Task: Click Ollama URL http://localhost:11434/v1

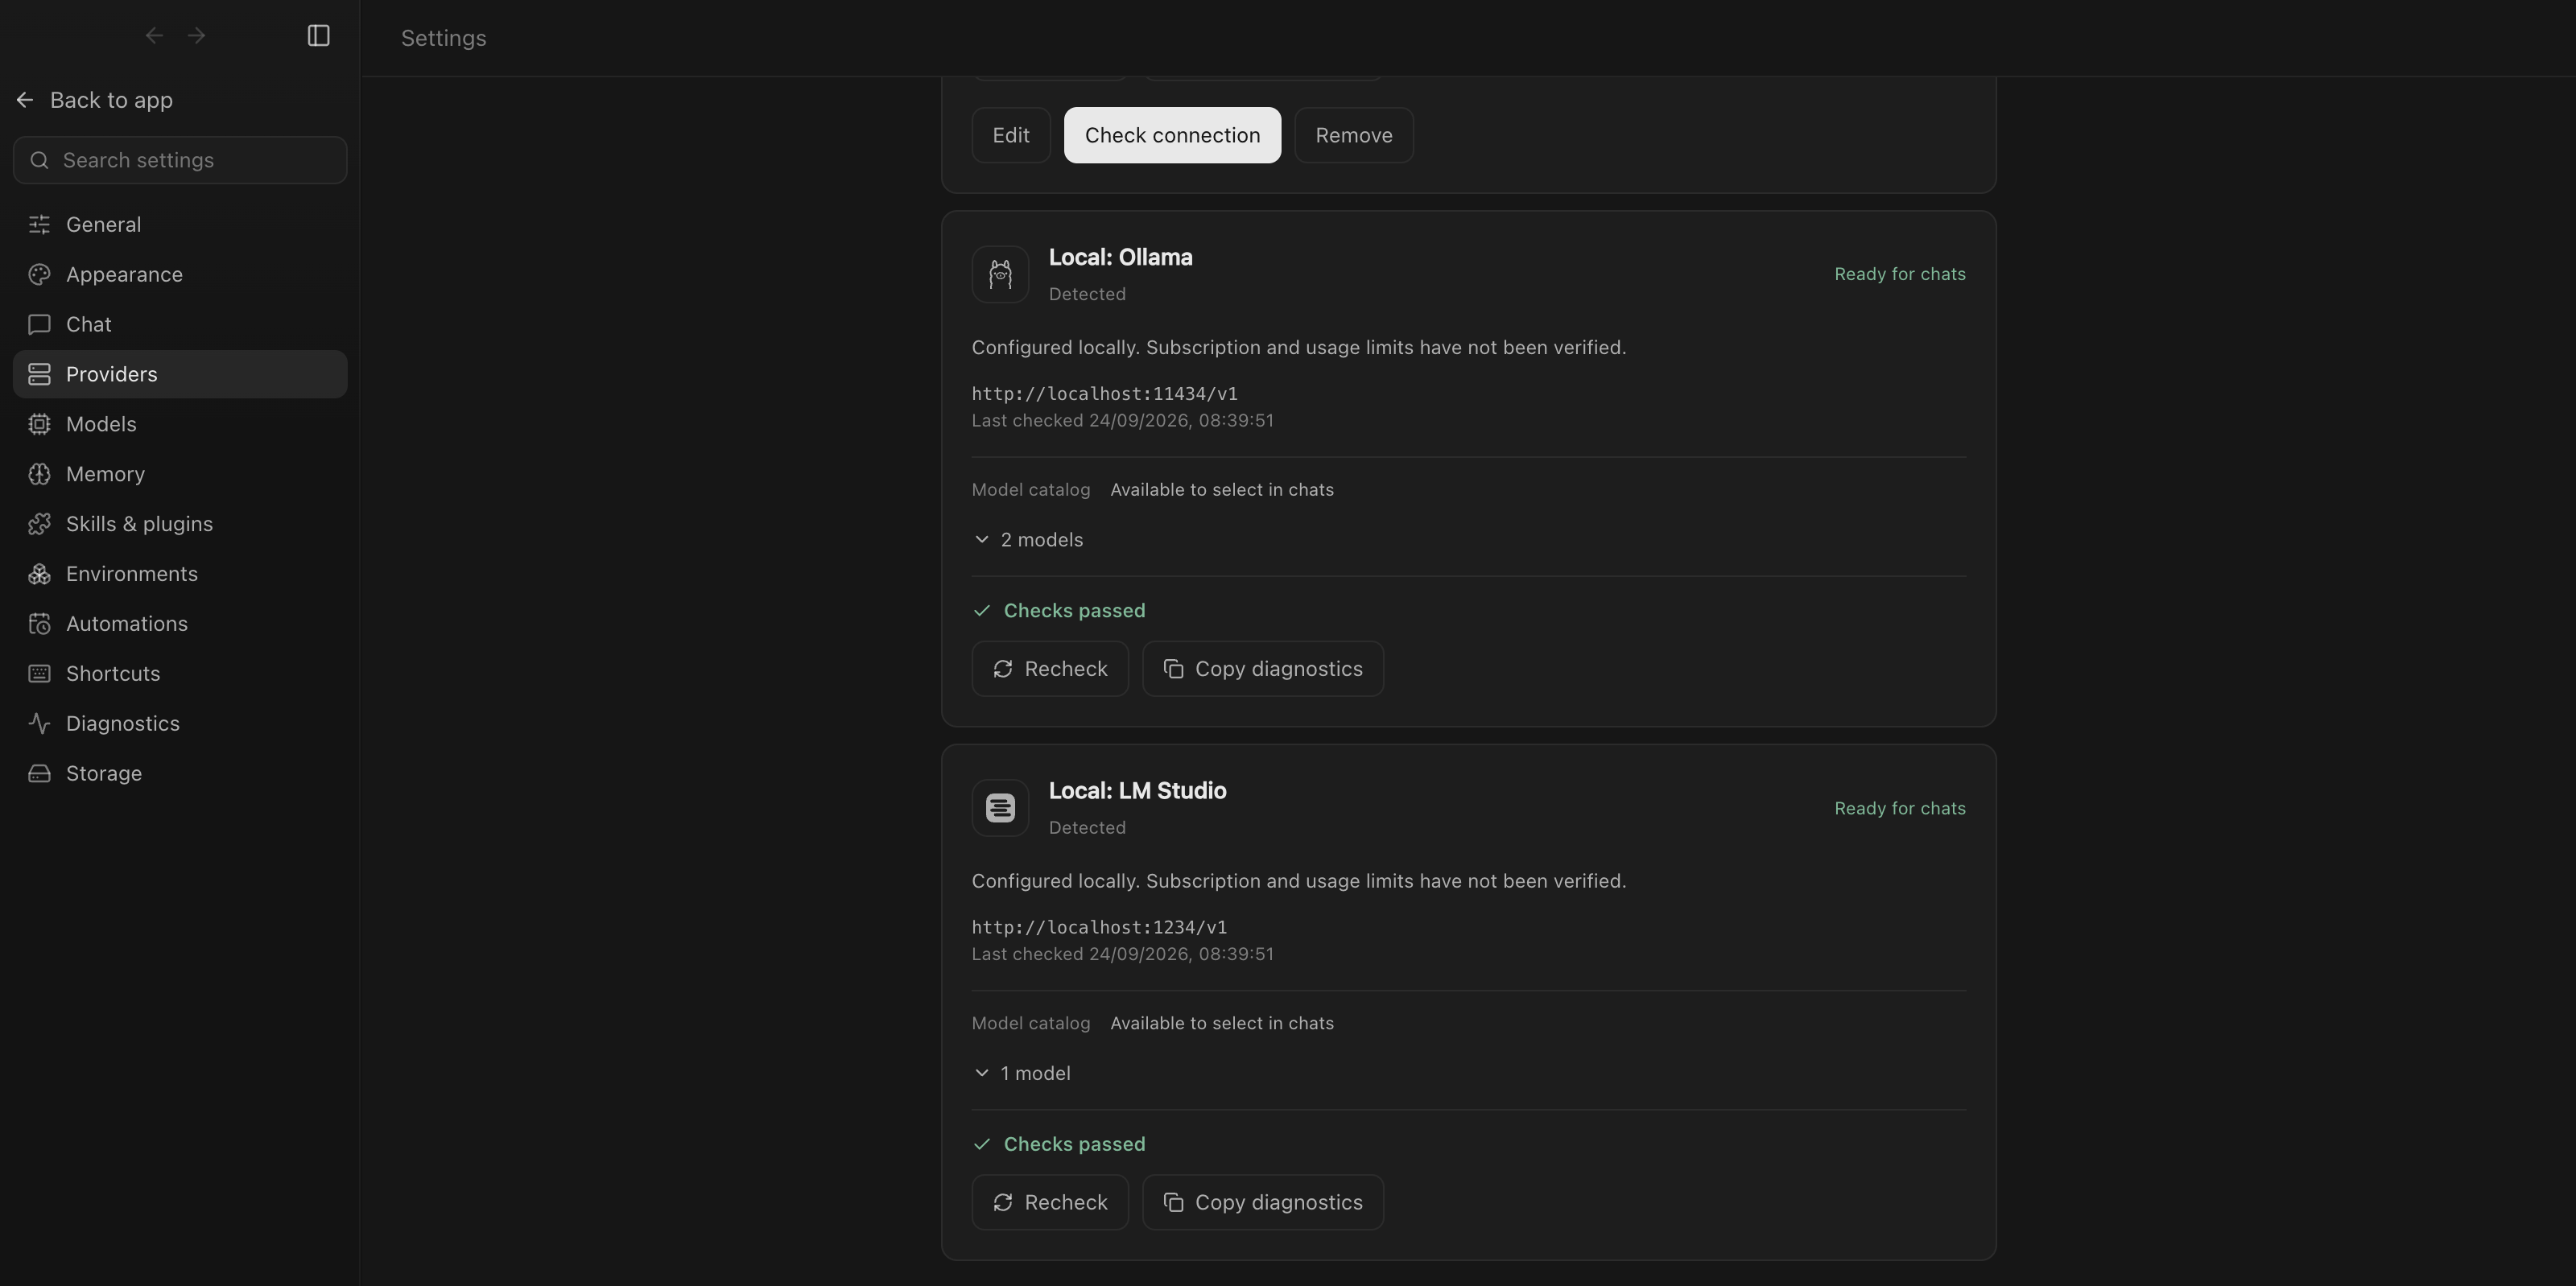Action: [1104, 394]
